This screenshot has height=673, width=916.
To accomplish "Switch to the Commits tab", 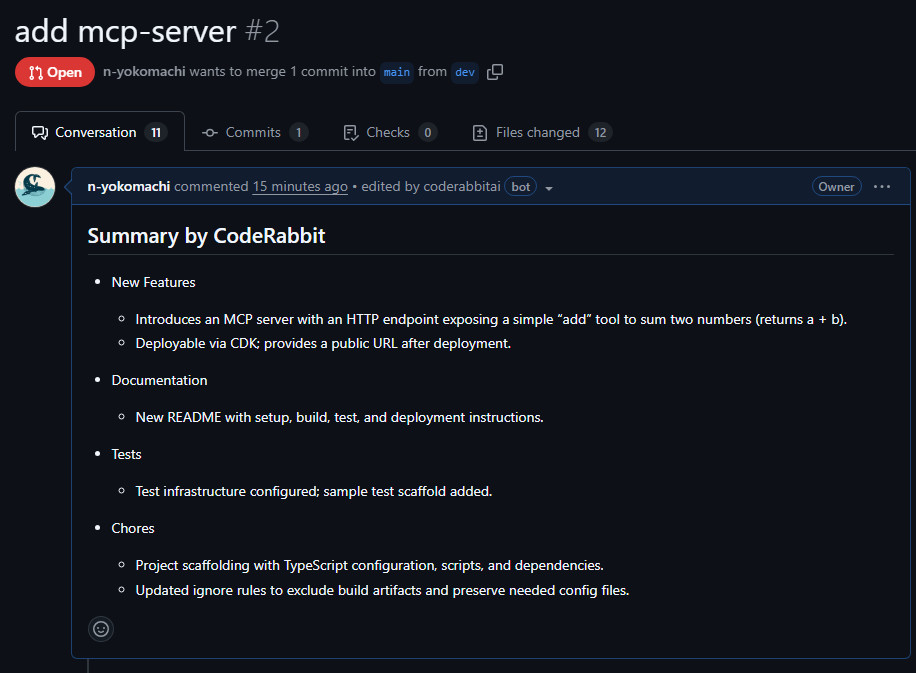I will [x=255, y=133].
